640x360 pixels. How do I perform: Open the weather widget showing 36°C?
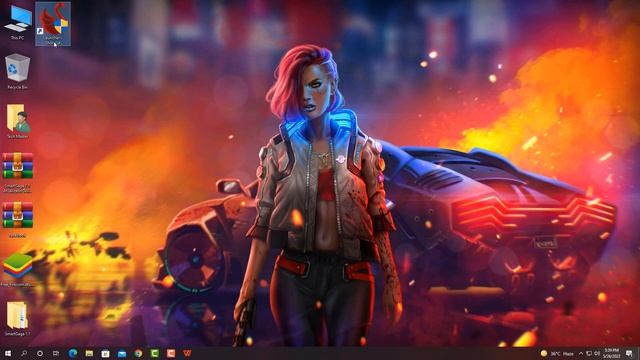coord(557,353)
